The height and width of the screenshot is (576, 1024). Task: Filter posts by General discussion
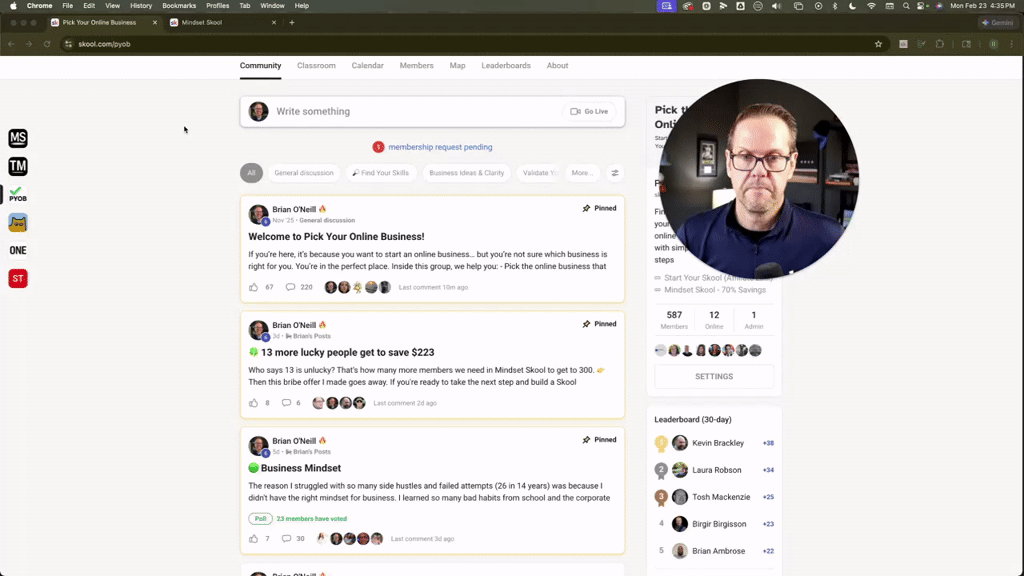point(304,173)
